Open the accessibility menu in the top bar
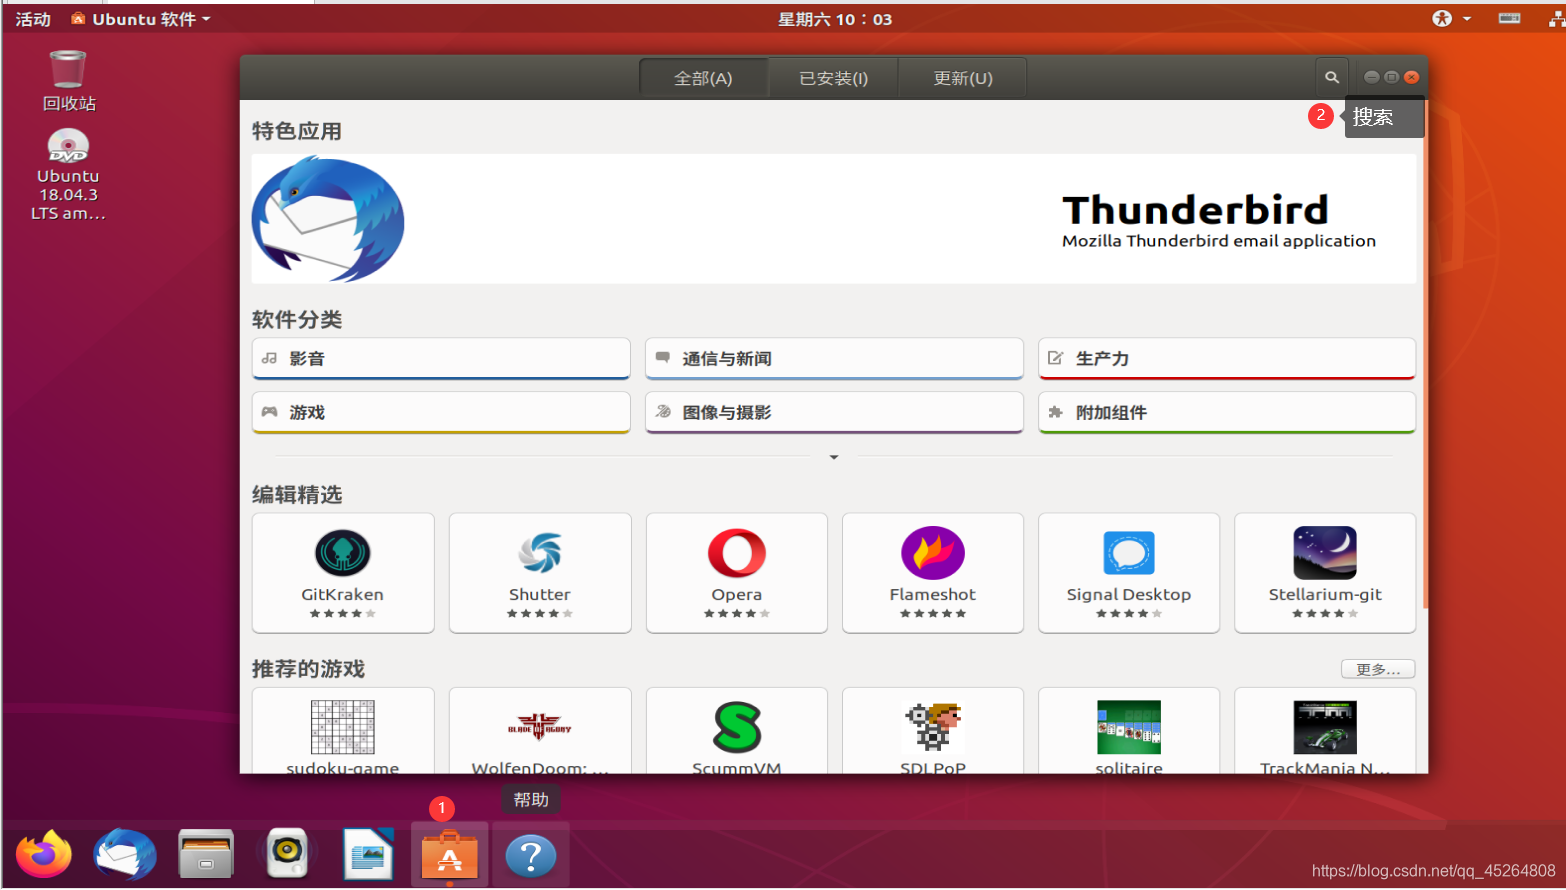 1443,17
